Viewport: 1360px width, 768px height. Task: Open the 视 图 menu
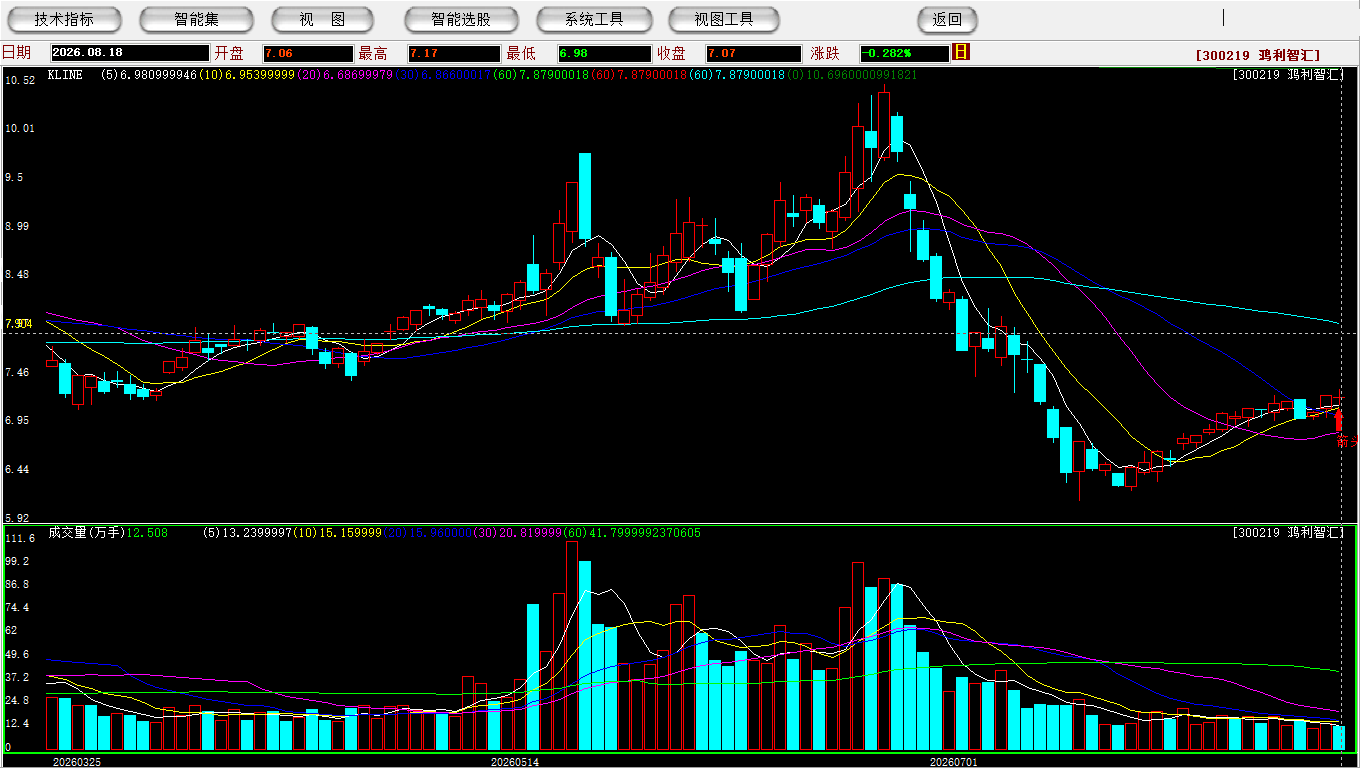tap(322, 19)
